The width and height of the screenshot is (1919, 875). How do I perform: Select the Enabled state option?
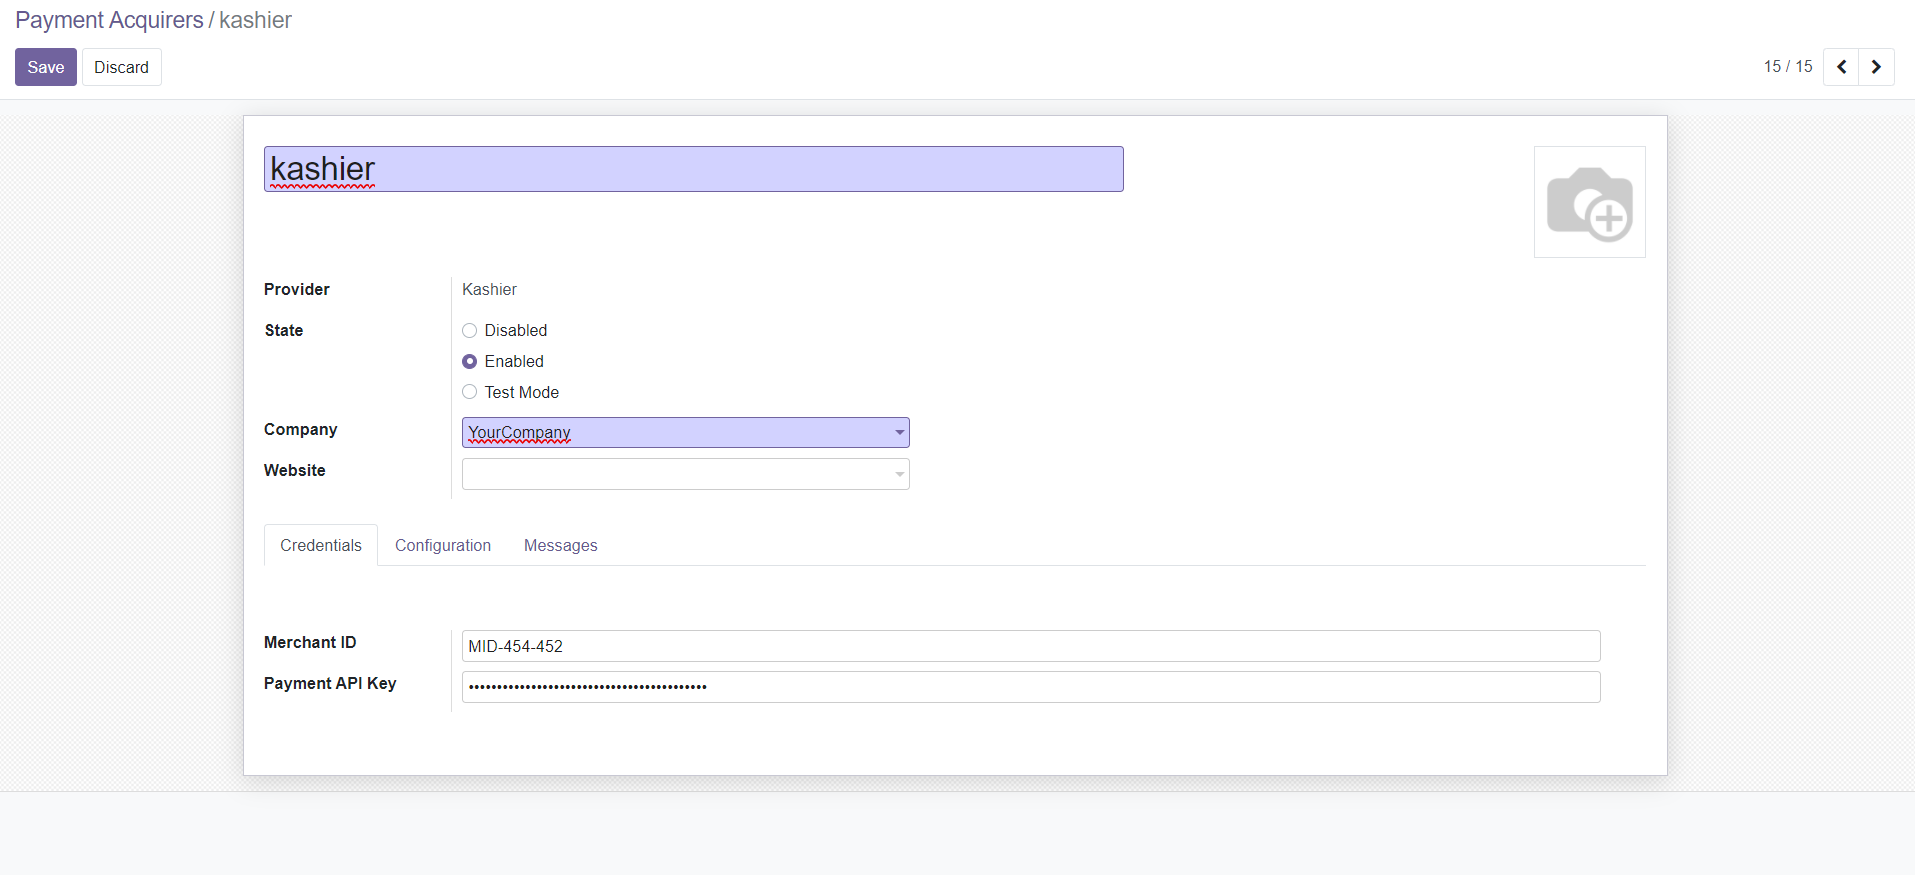click(469, 362)
